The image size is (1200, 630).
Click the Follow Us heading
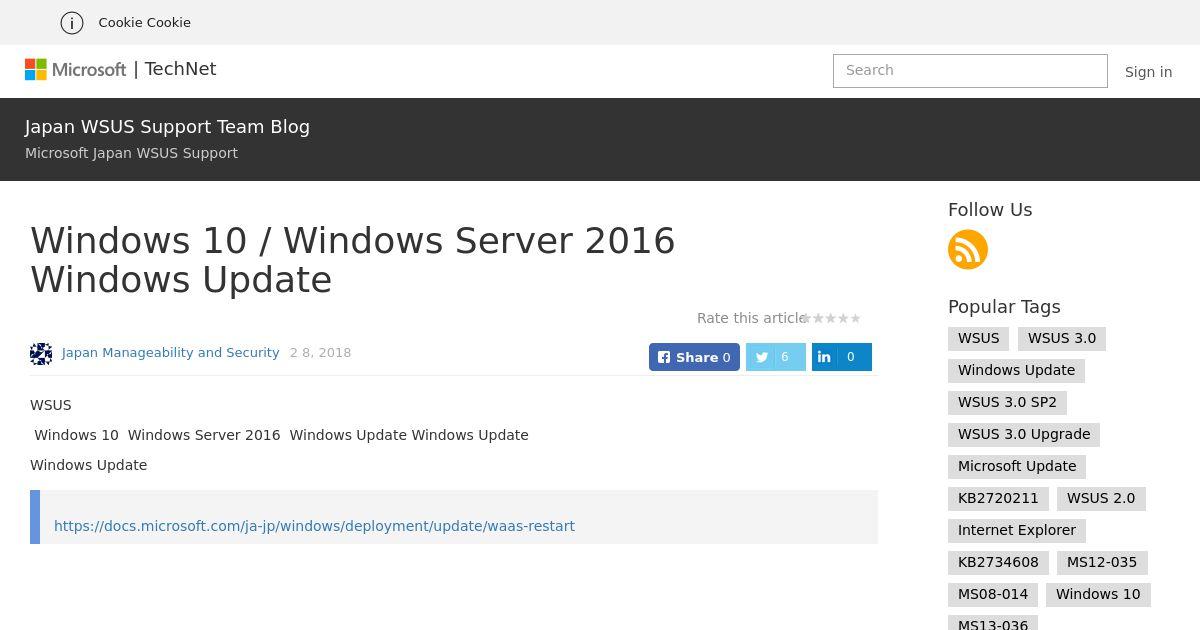[990, 210]
